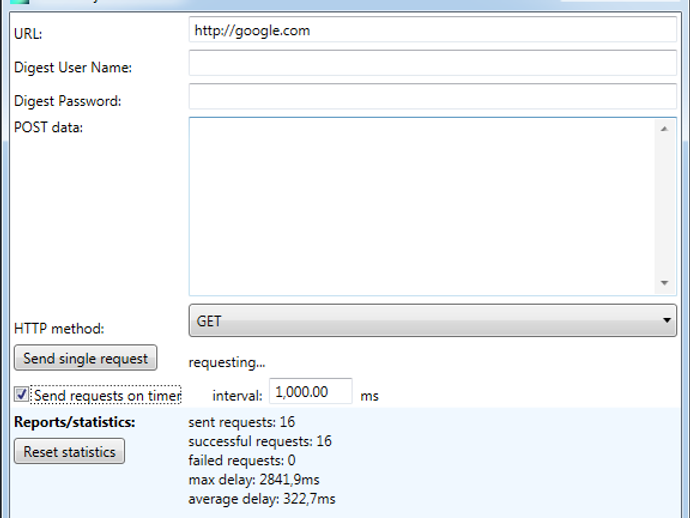This screenshot has width=690, height=518.
Task: Click the 'requesting...' status text
Action: tap(227, 363)
